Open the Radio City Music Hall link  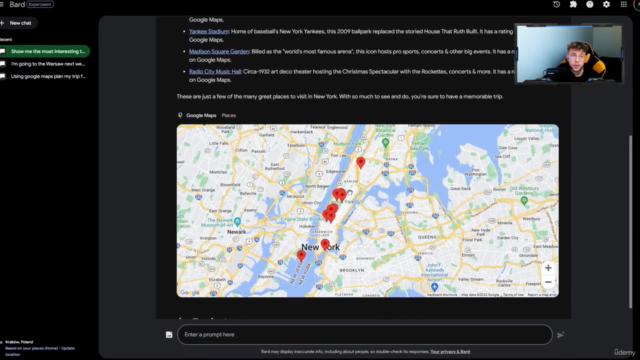coord(215,71)
